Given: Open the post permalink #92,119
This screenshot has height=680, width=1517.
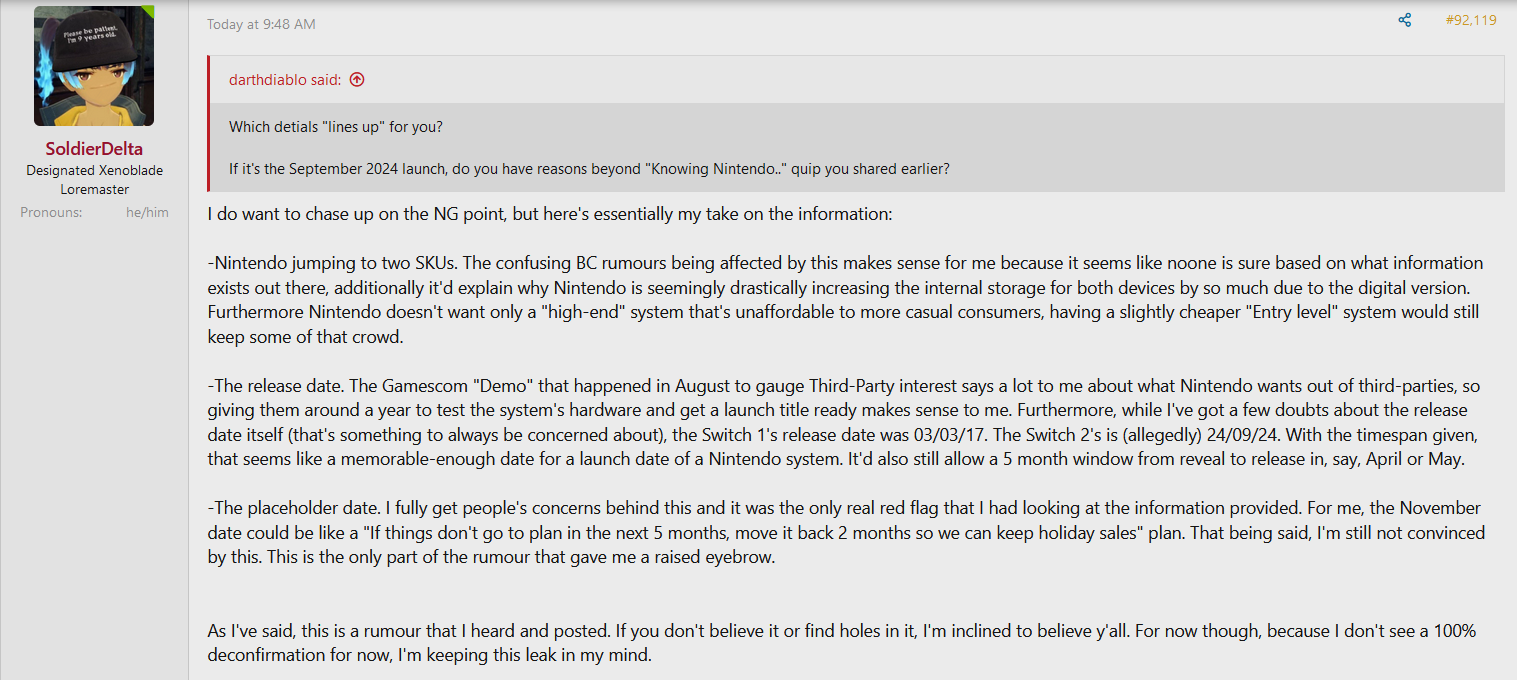Looking at the screenshot, I should coord(1471,20).
